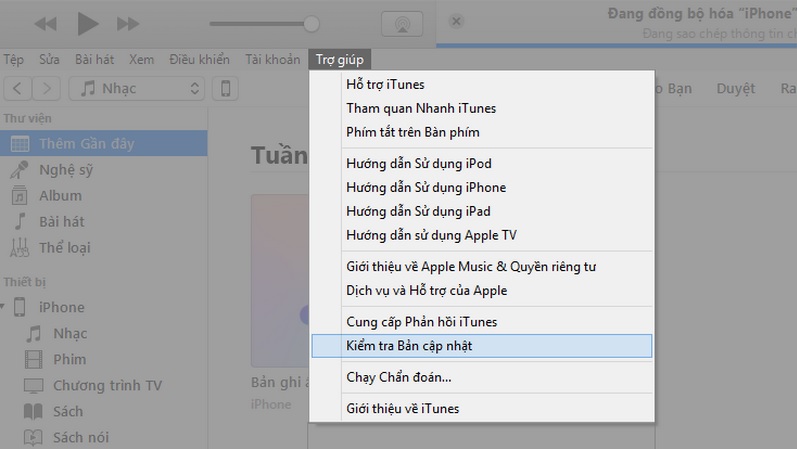The image size is (797, 449).
Task: Choose Chạy Chẩn đoán...
Action: pyautogui.click(x=482, y=377)
